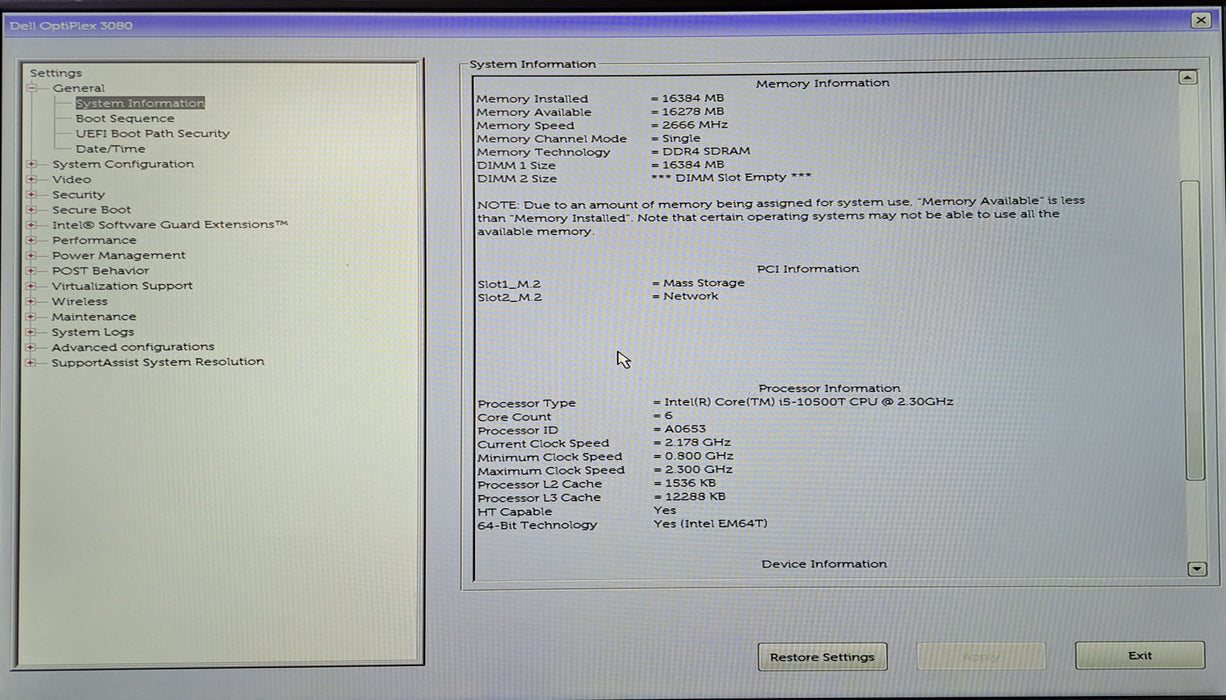Open UEFI Boot Path Security
1226x700 pixels.
(x=152, y=133)
